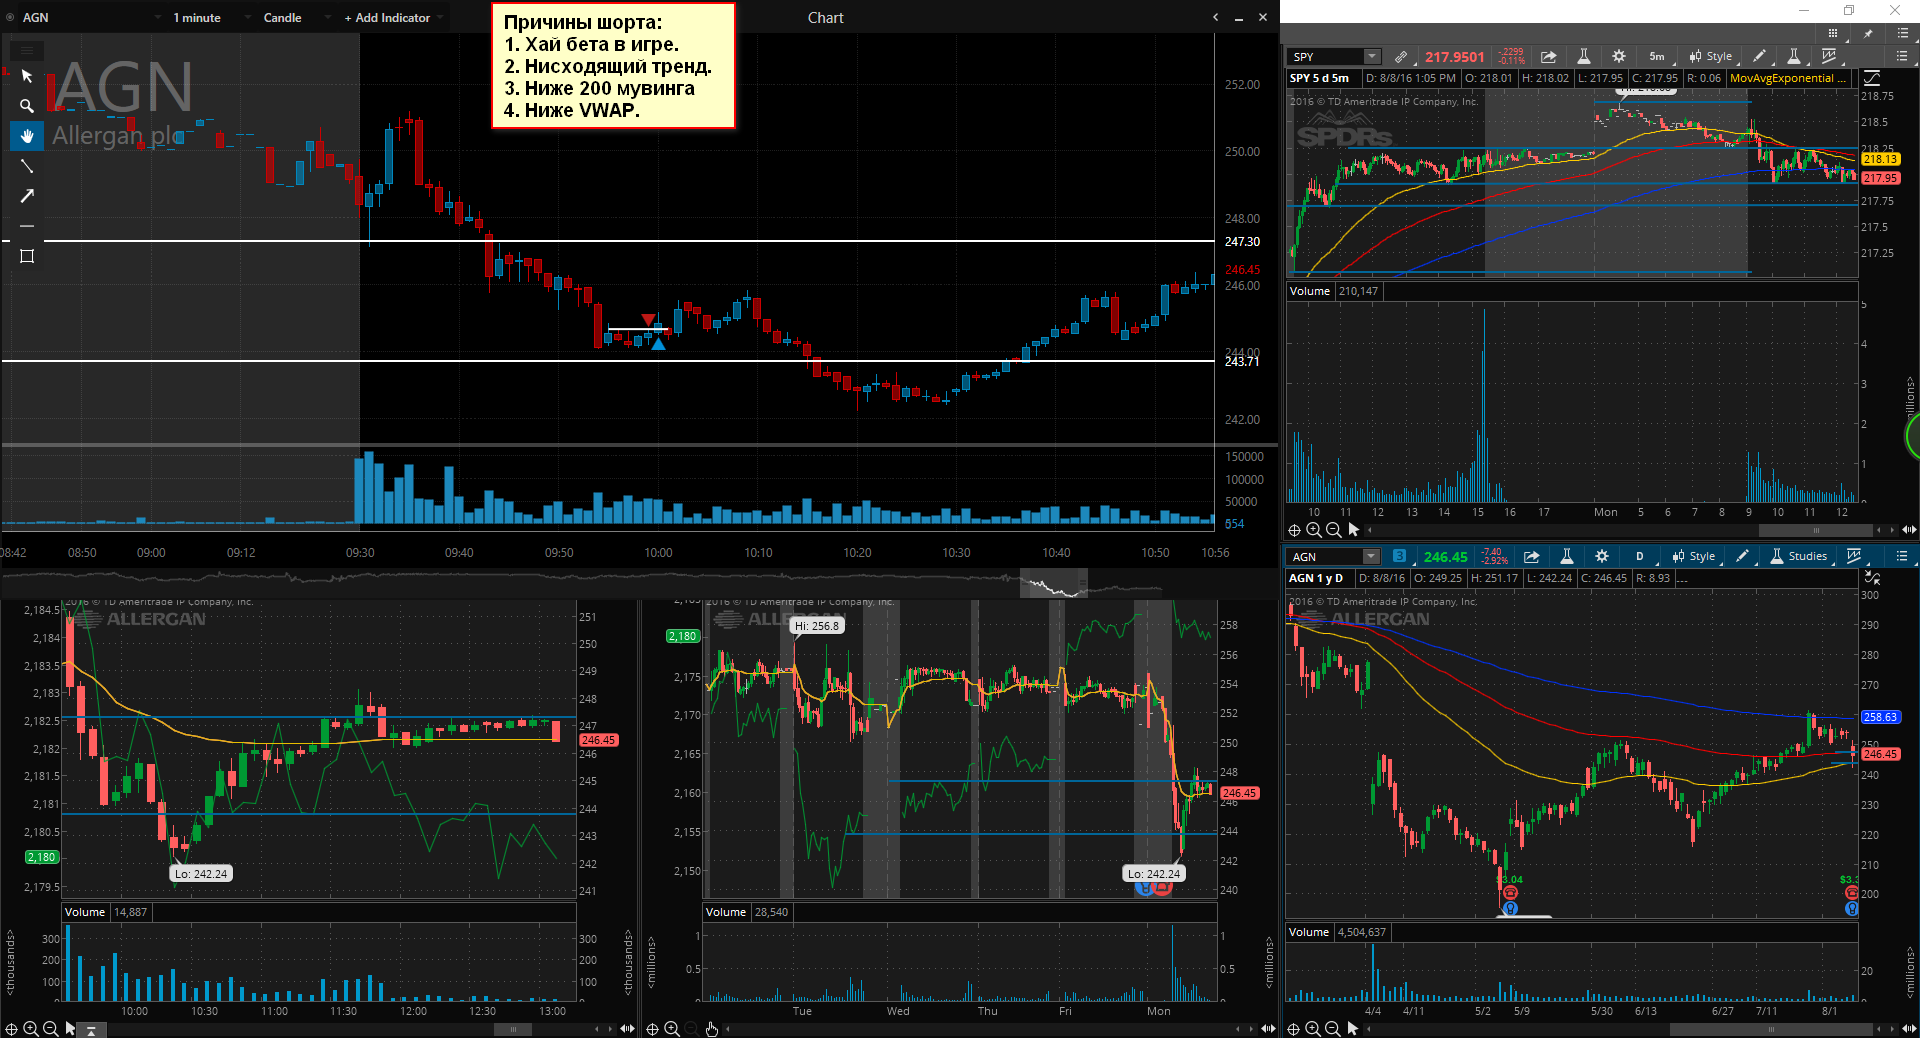Click the Volume label under AGN 5-day chart
The image size is (1920, 1038).
[726, 912]
